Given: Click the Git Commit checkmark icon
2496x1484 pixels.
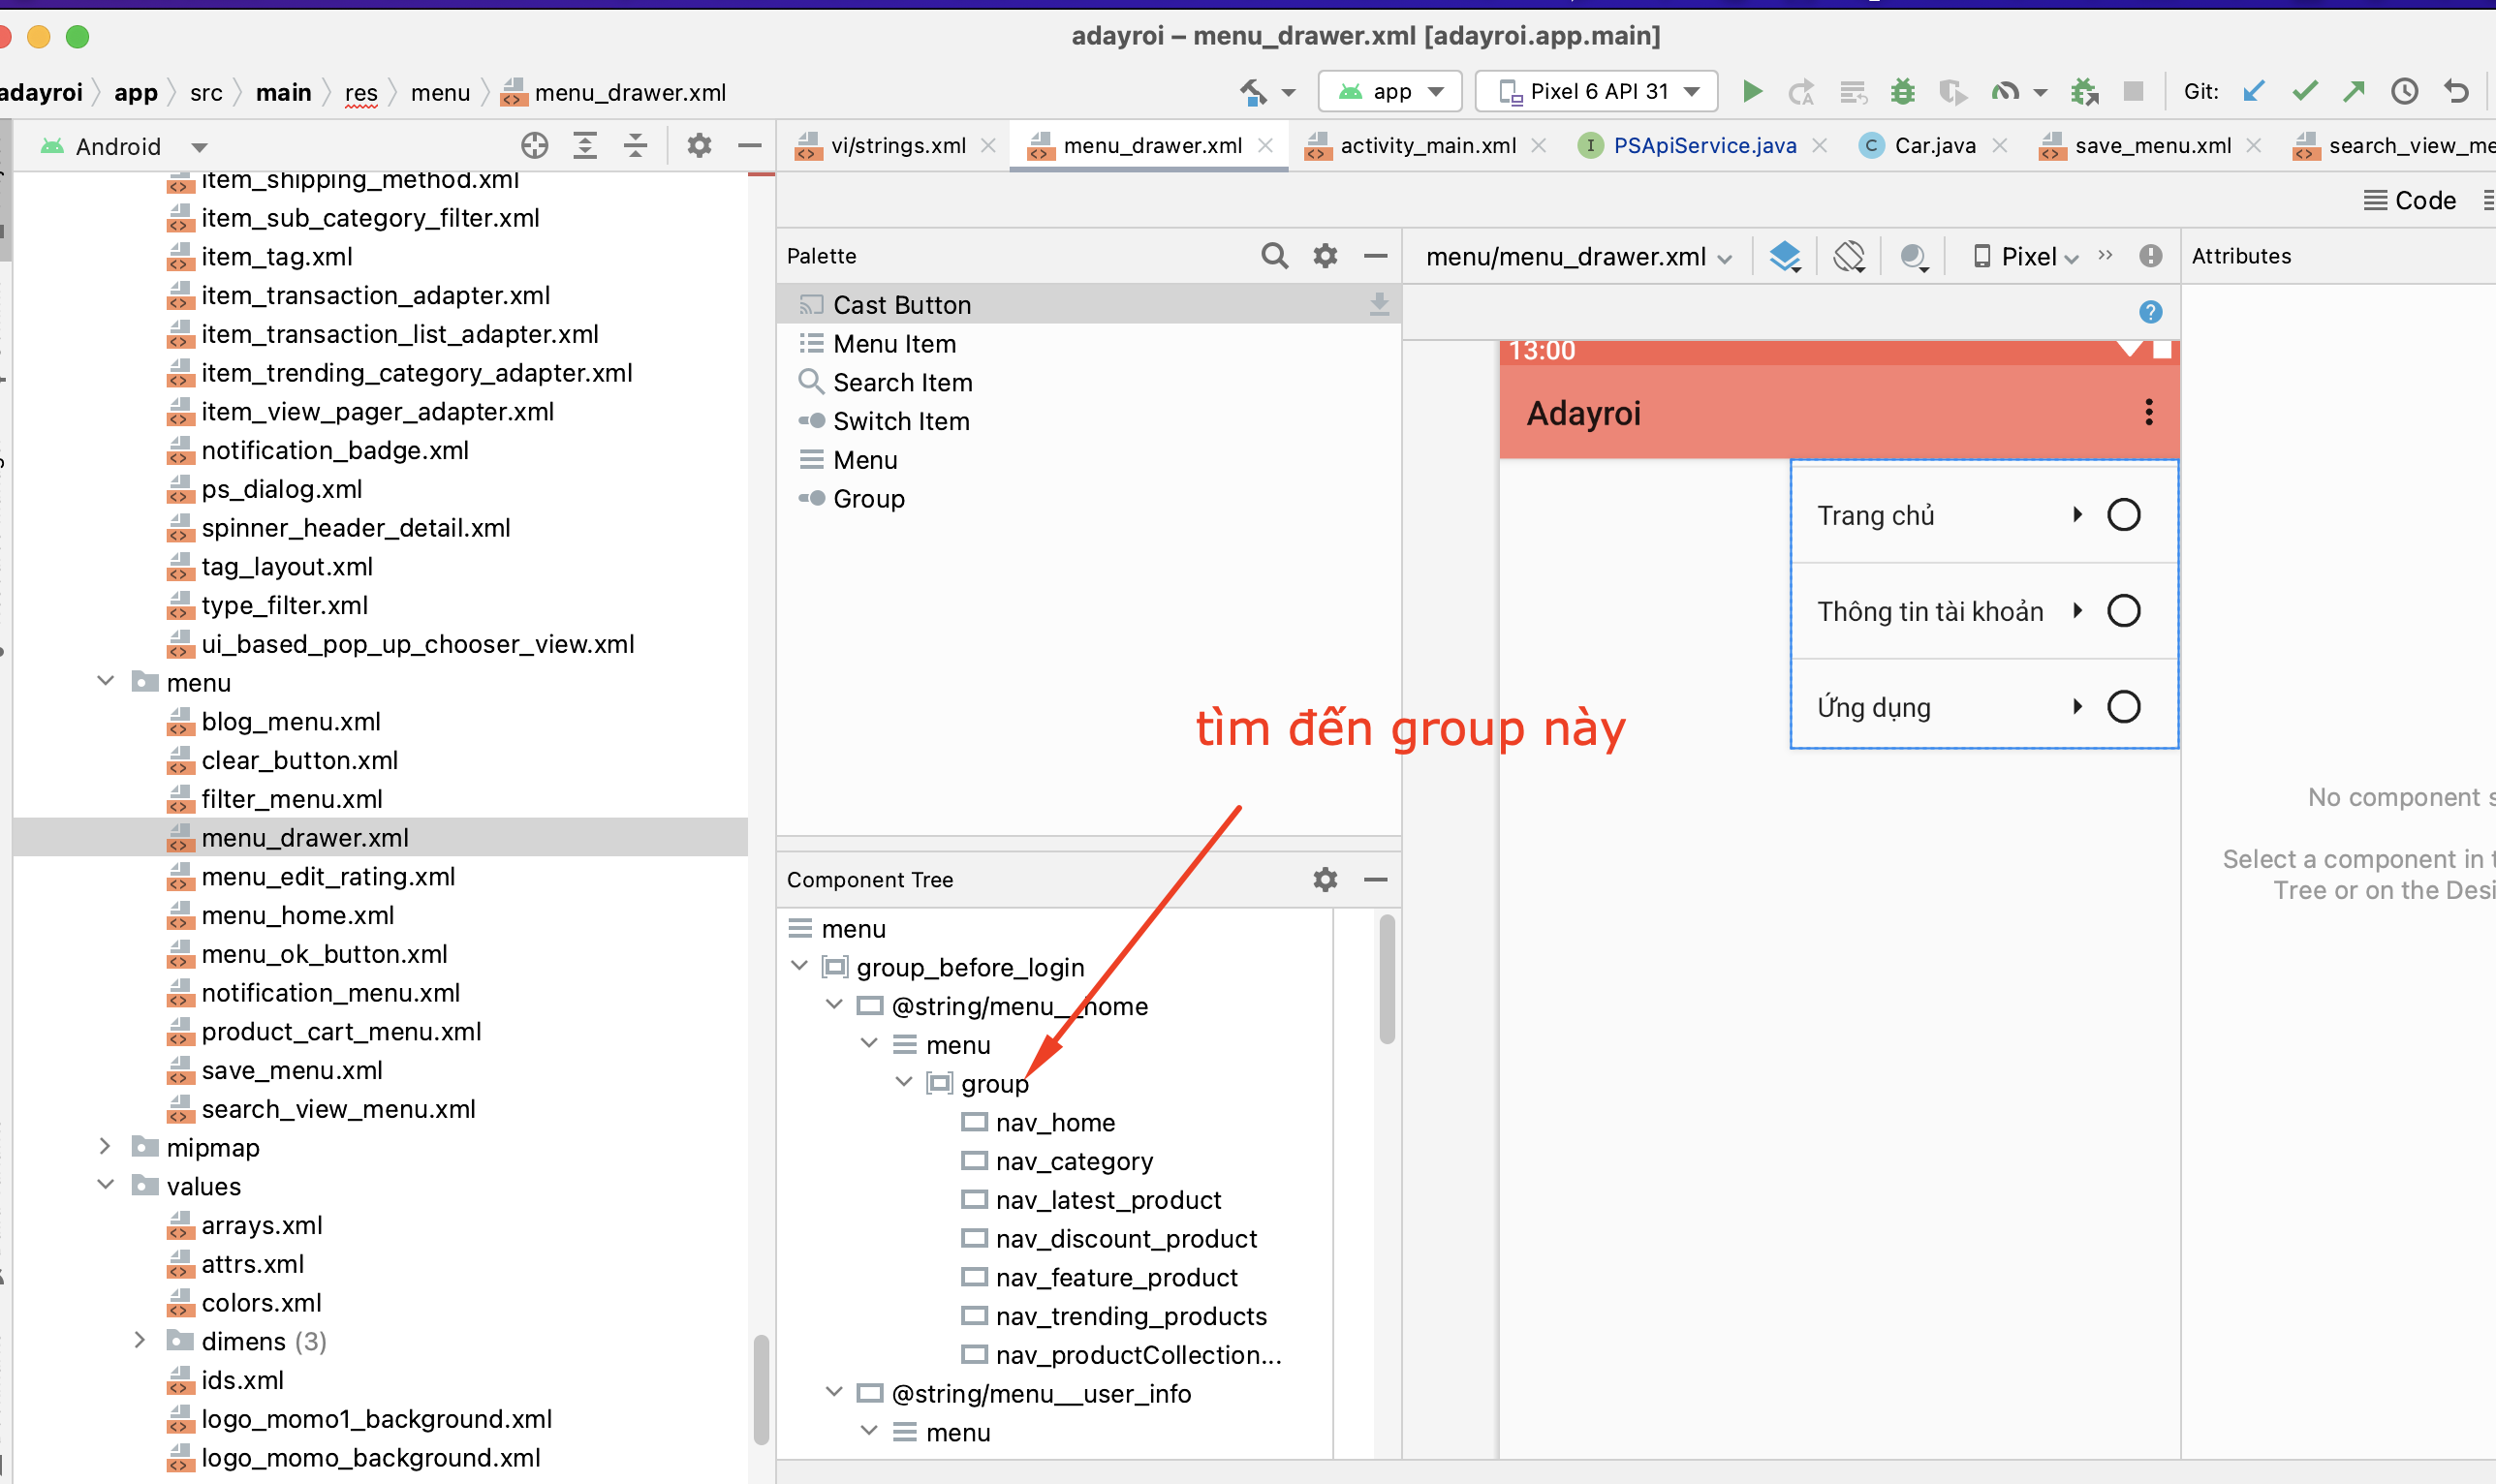Looking at the screenshot, I should point(2305,92).
